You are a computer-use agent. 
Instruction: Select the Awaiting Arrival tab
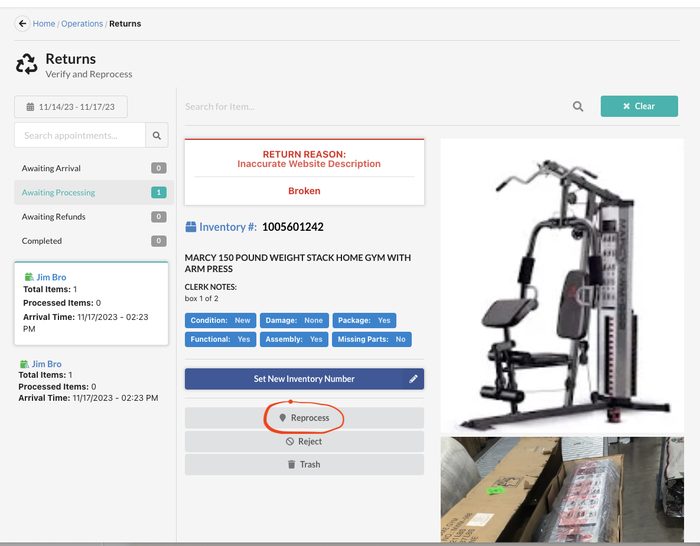(94, 168)
